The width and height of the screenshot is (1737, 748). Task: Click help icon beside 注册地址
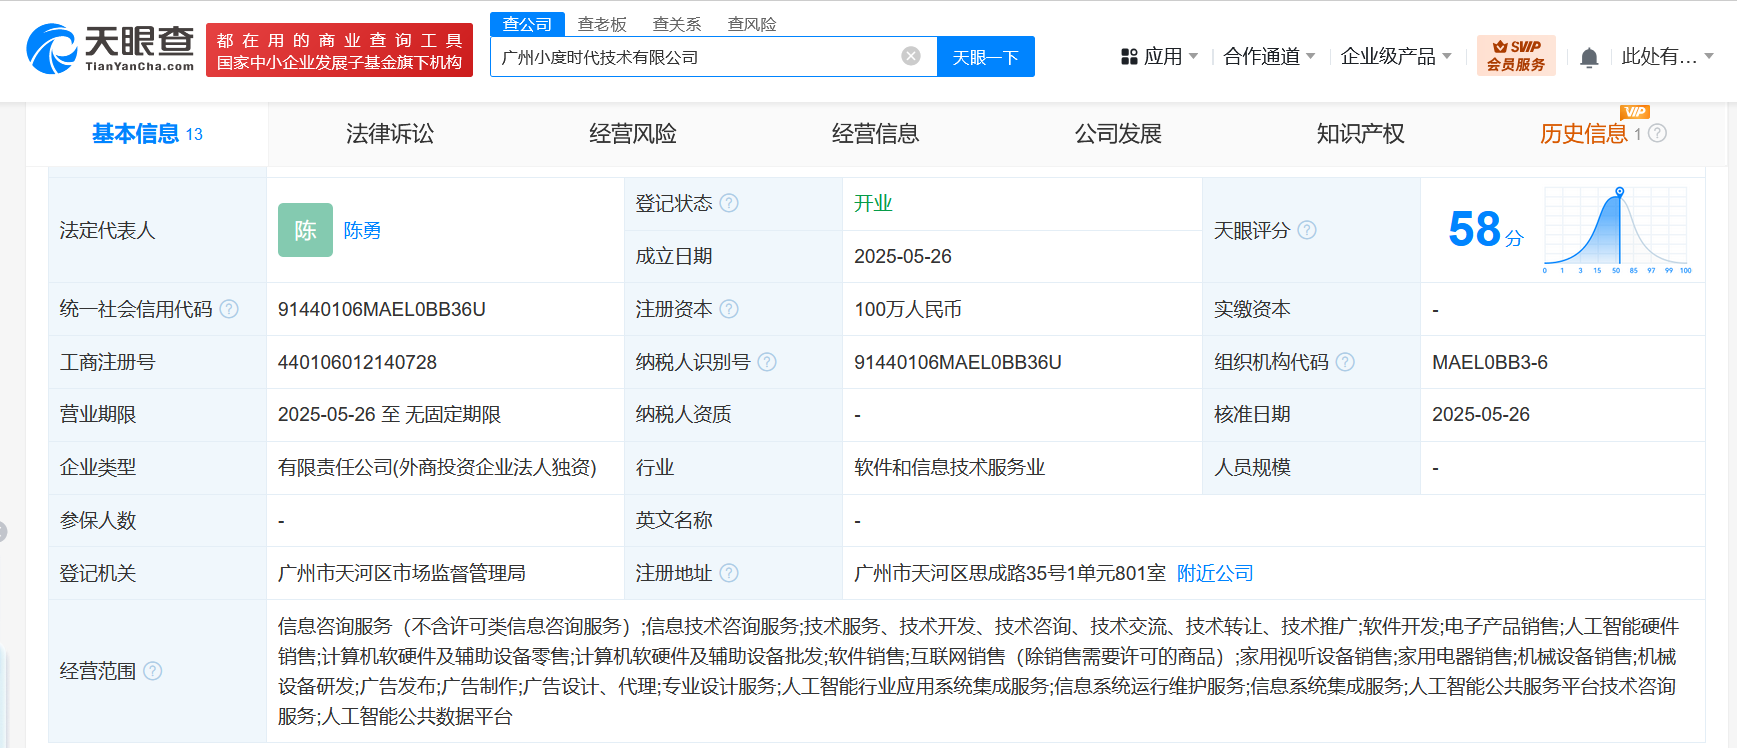(729, 573)
